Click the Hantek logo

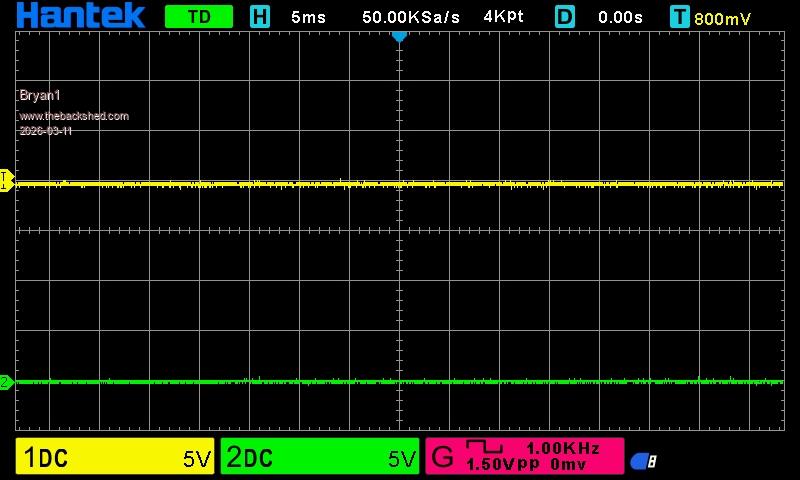80,15
